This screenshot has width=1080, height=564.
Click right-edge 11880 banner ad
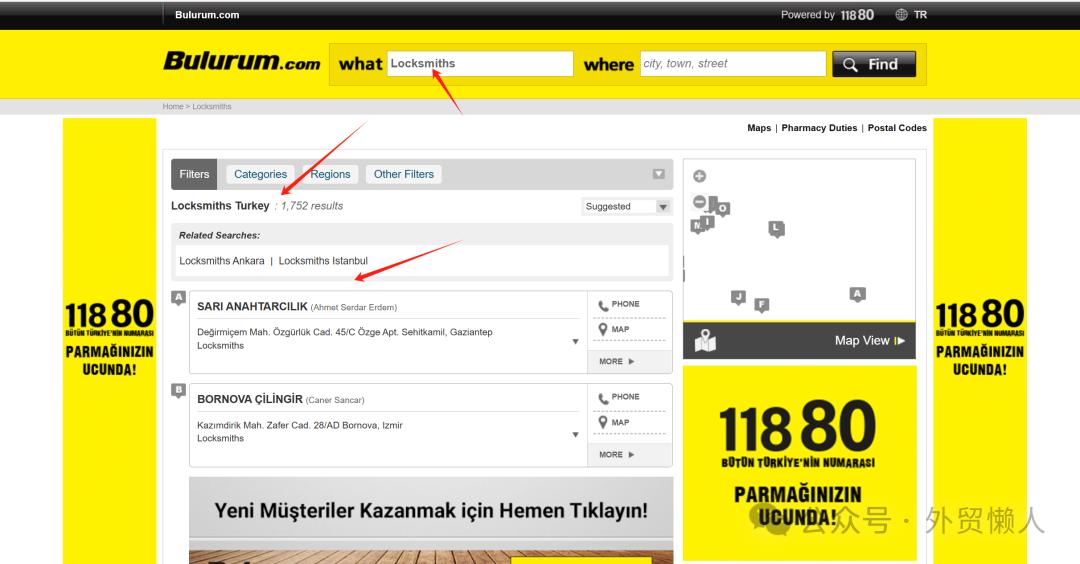point(979,341)
